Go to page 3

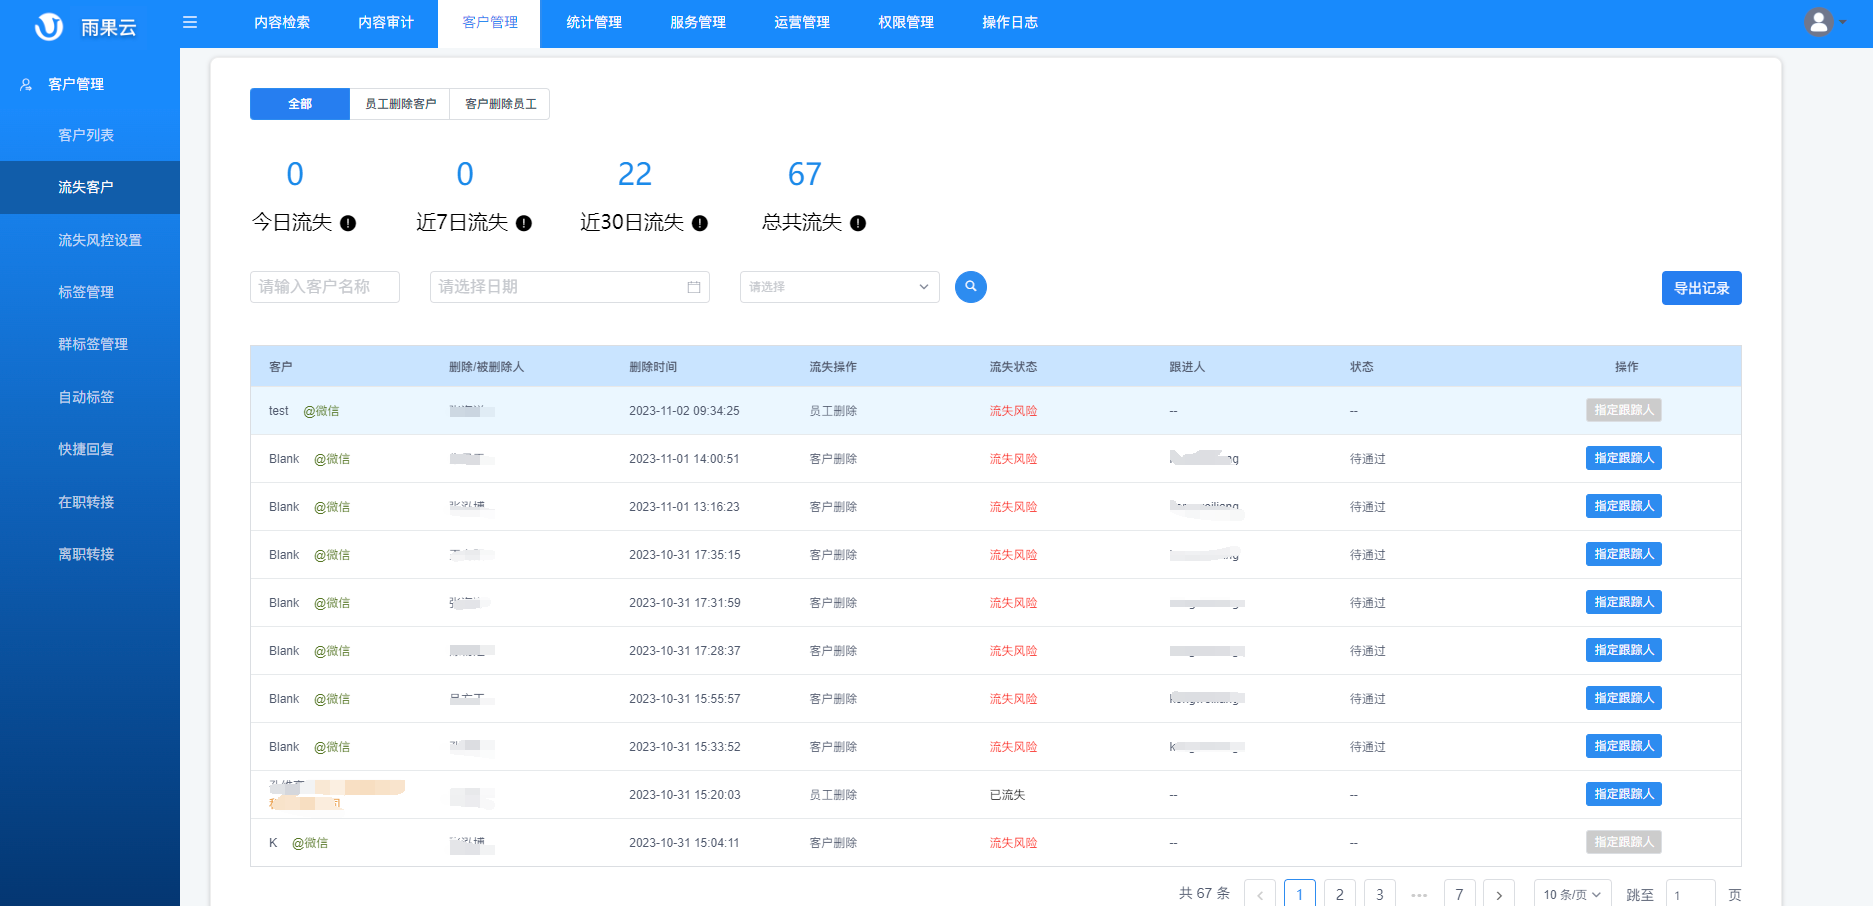point(1380,894)
